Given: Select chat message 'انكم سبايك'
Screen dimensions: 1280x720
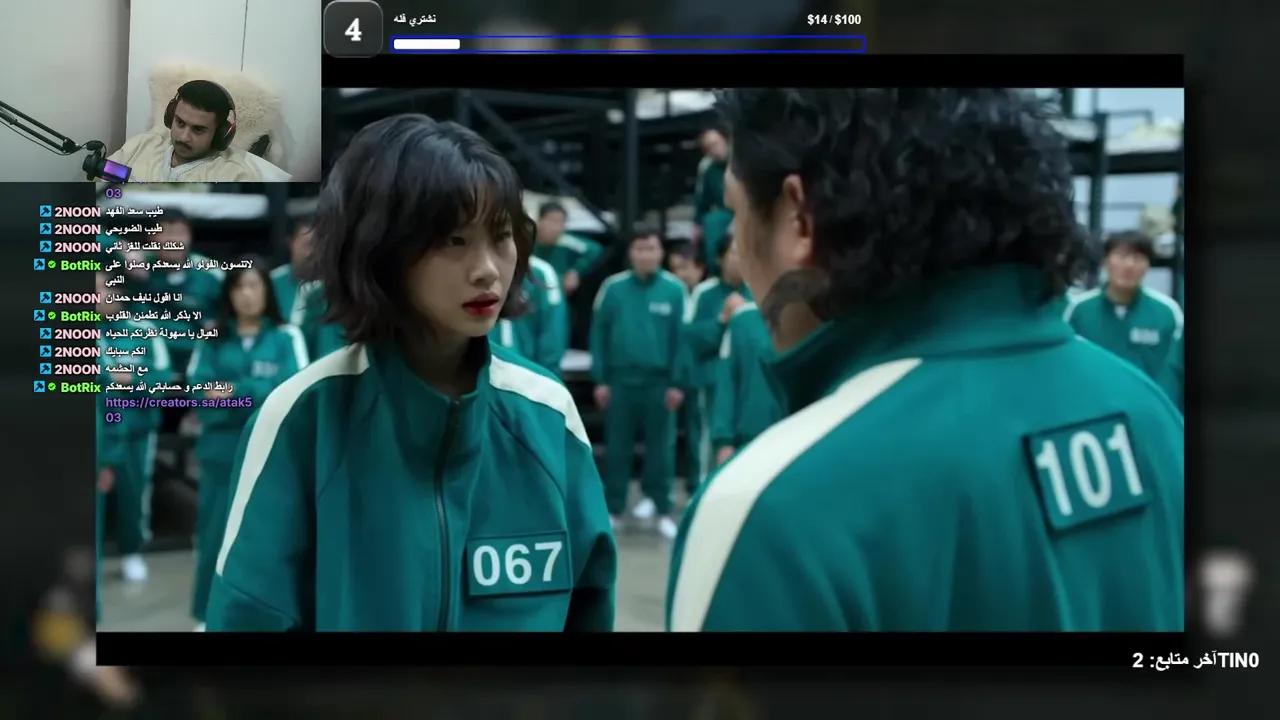Looking at the screenshot, I should (x=125, y=351).
